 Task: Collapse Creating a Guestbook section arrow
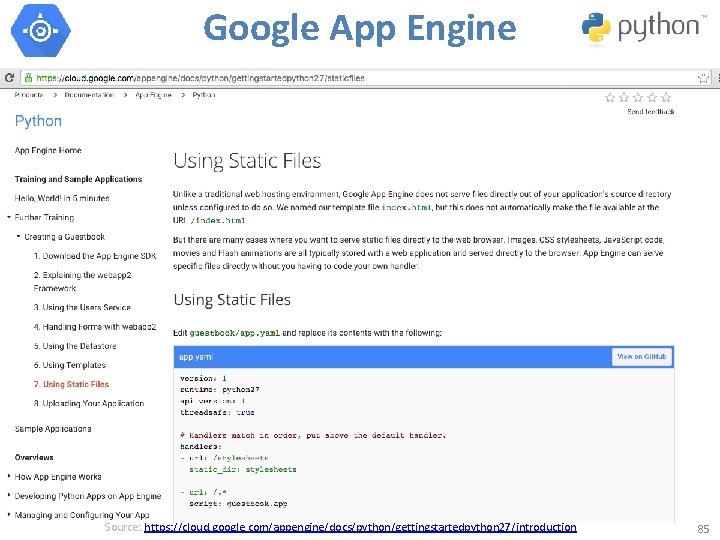[x=18, y=236]
